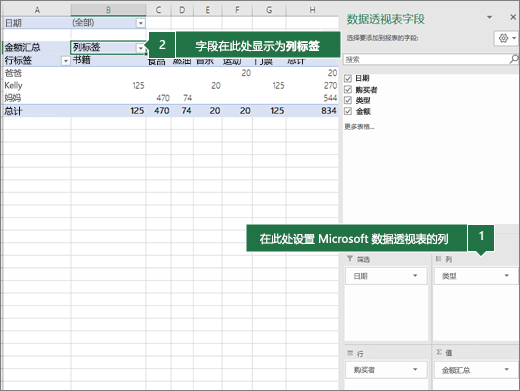The image size is (520, 391).
Task: Open the task pane options arrow
Action: click(x=489, y=17)
